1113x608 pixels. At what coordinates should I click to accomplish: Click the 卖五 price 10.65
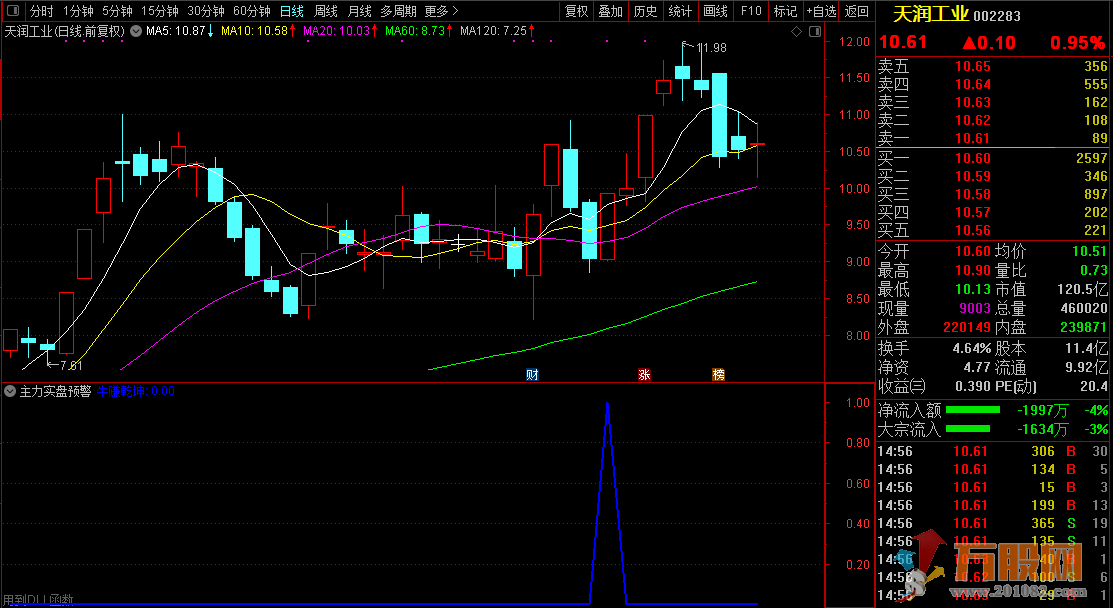(972, 67)
